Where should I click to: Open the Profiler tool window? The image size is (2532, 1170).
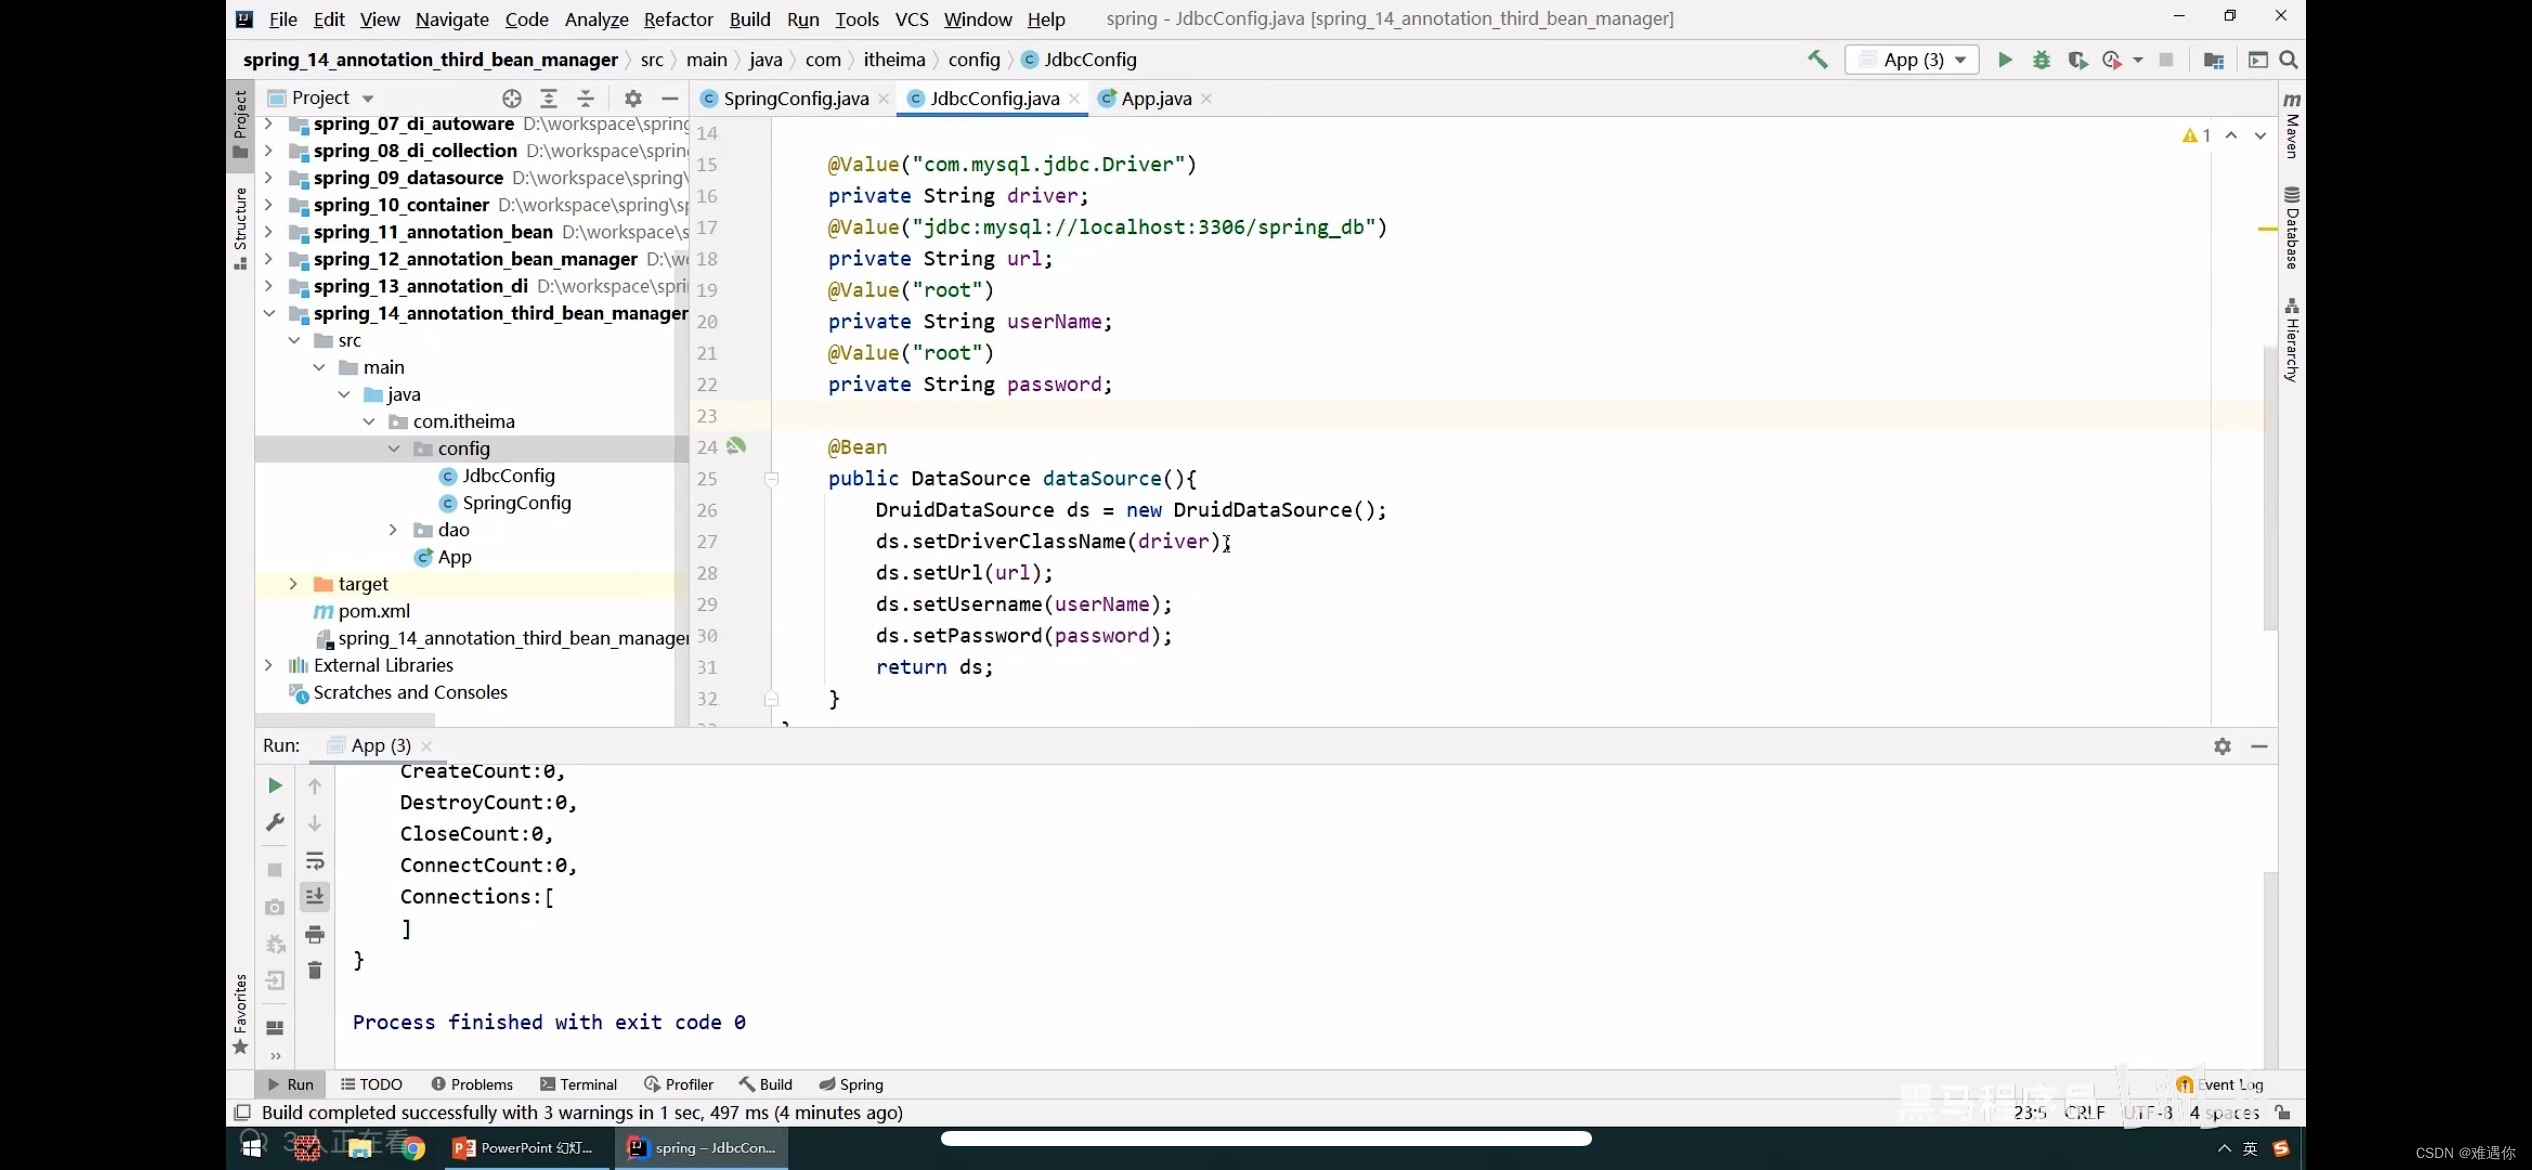click(x=679, y=1084)
